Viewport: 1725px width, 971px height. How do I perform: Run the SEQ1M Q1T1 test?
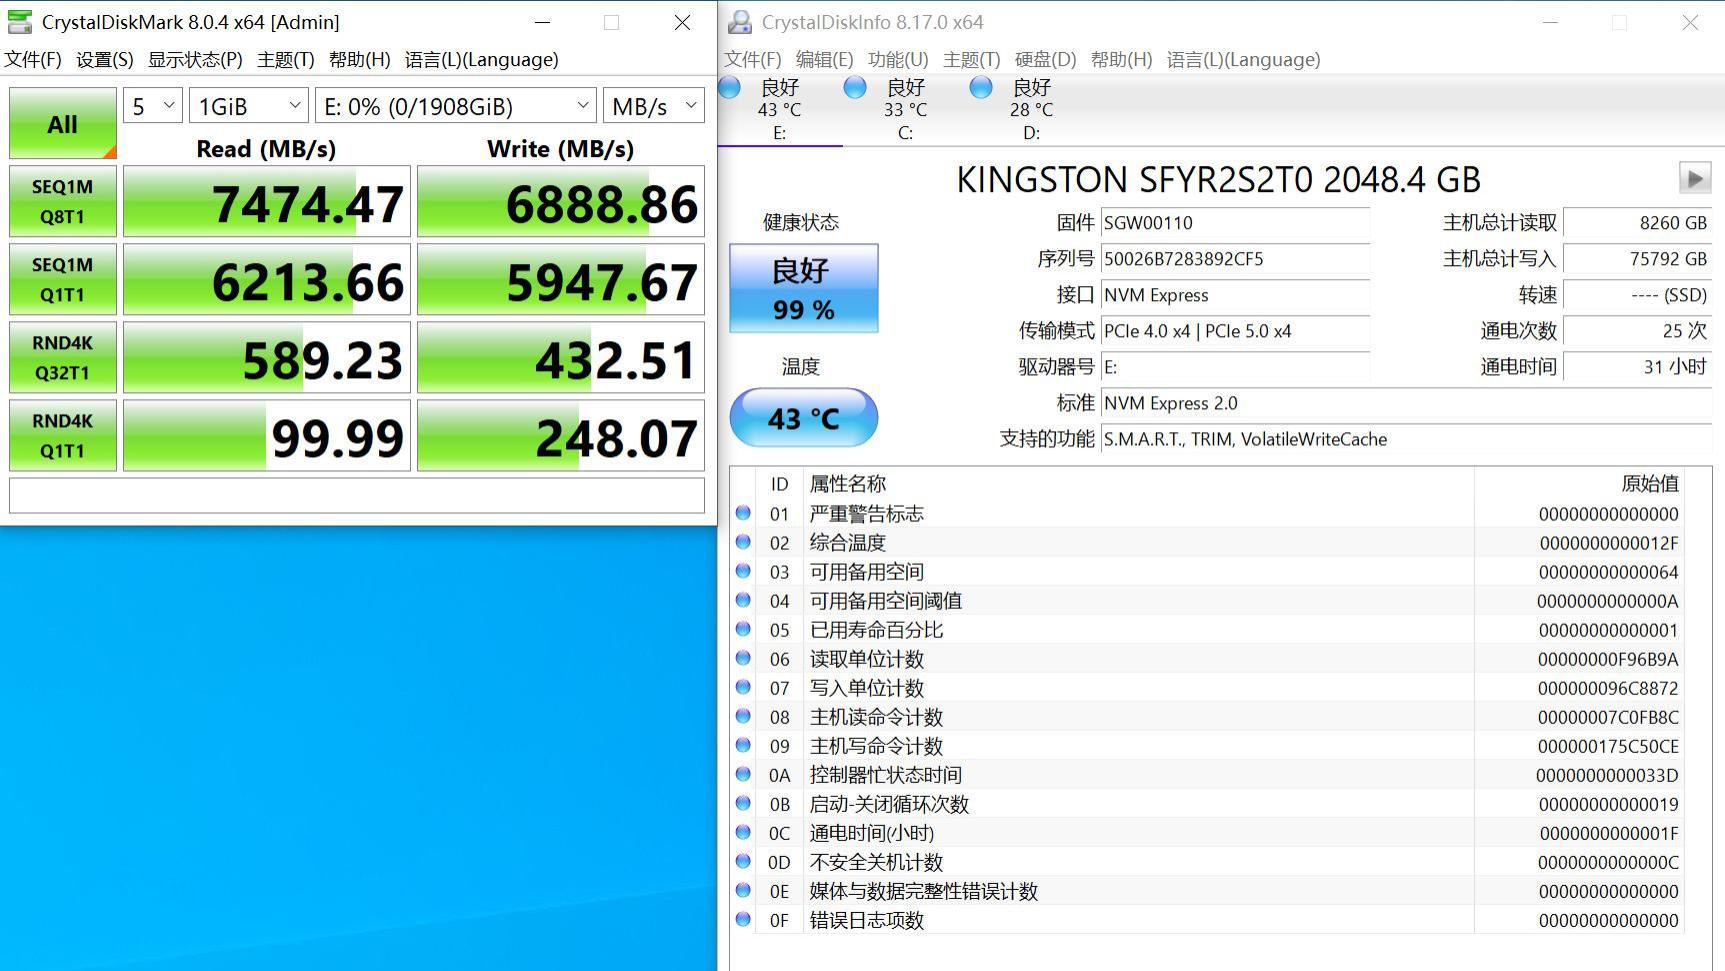click(63, 279)
